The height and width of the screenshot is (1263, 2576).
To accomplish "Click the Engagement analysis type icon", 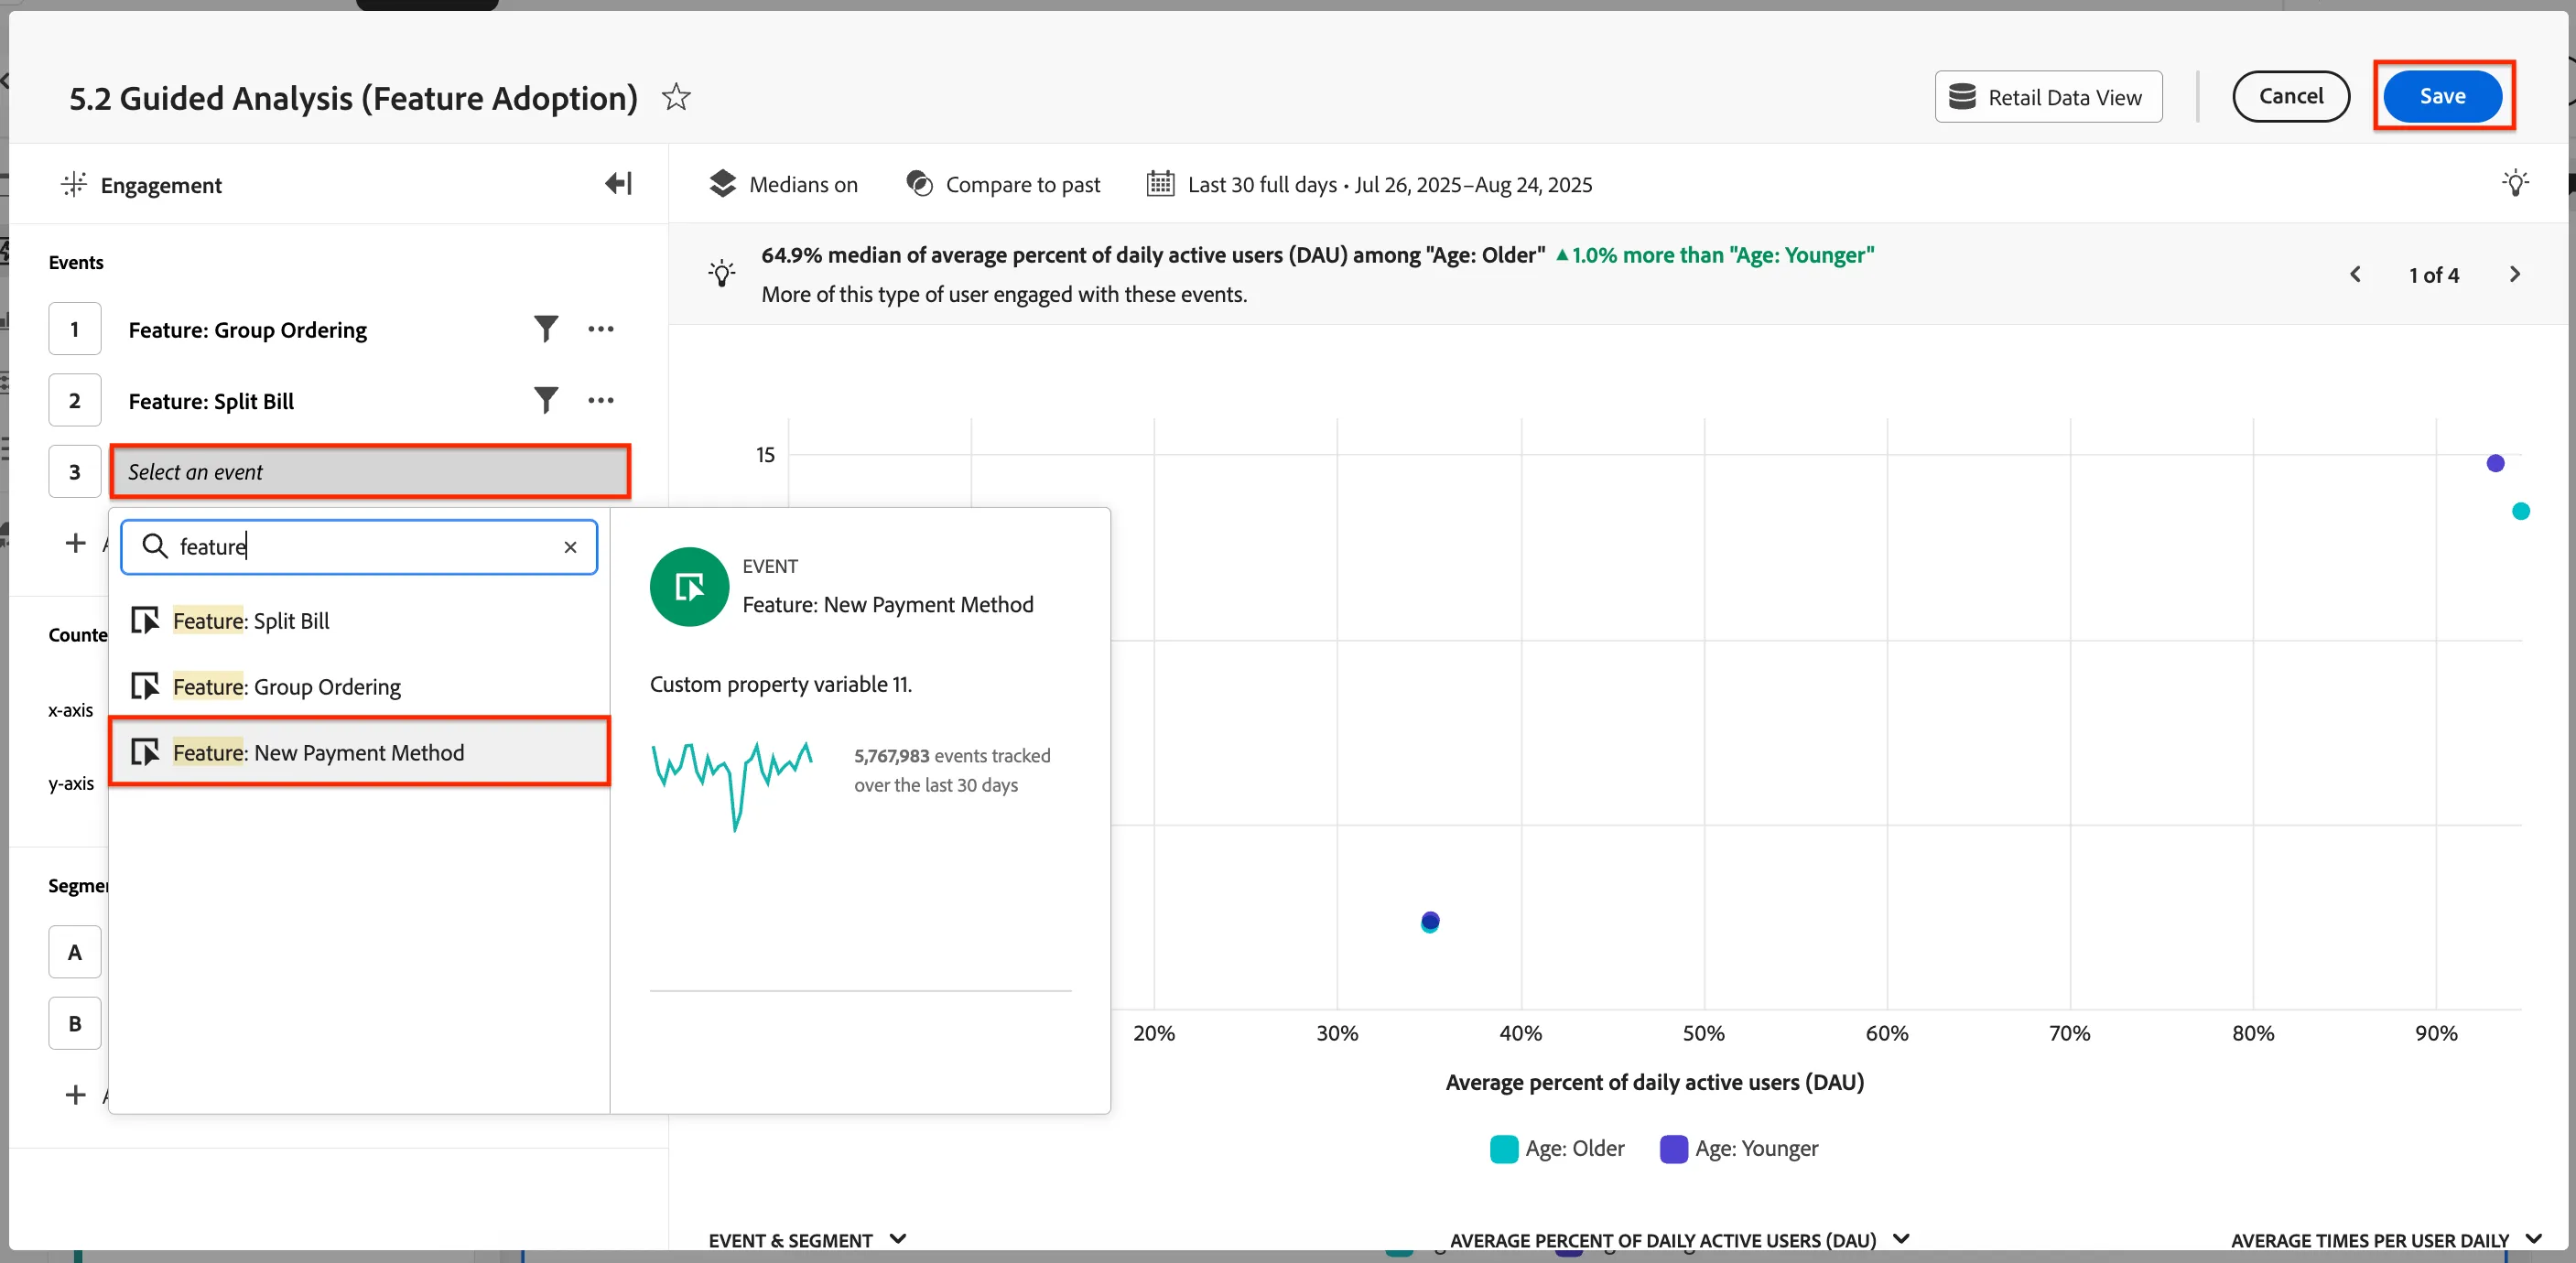I will point(73,184).
